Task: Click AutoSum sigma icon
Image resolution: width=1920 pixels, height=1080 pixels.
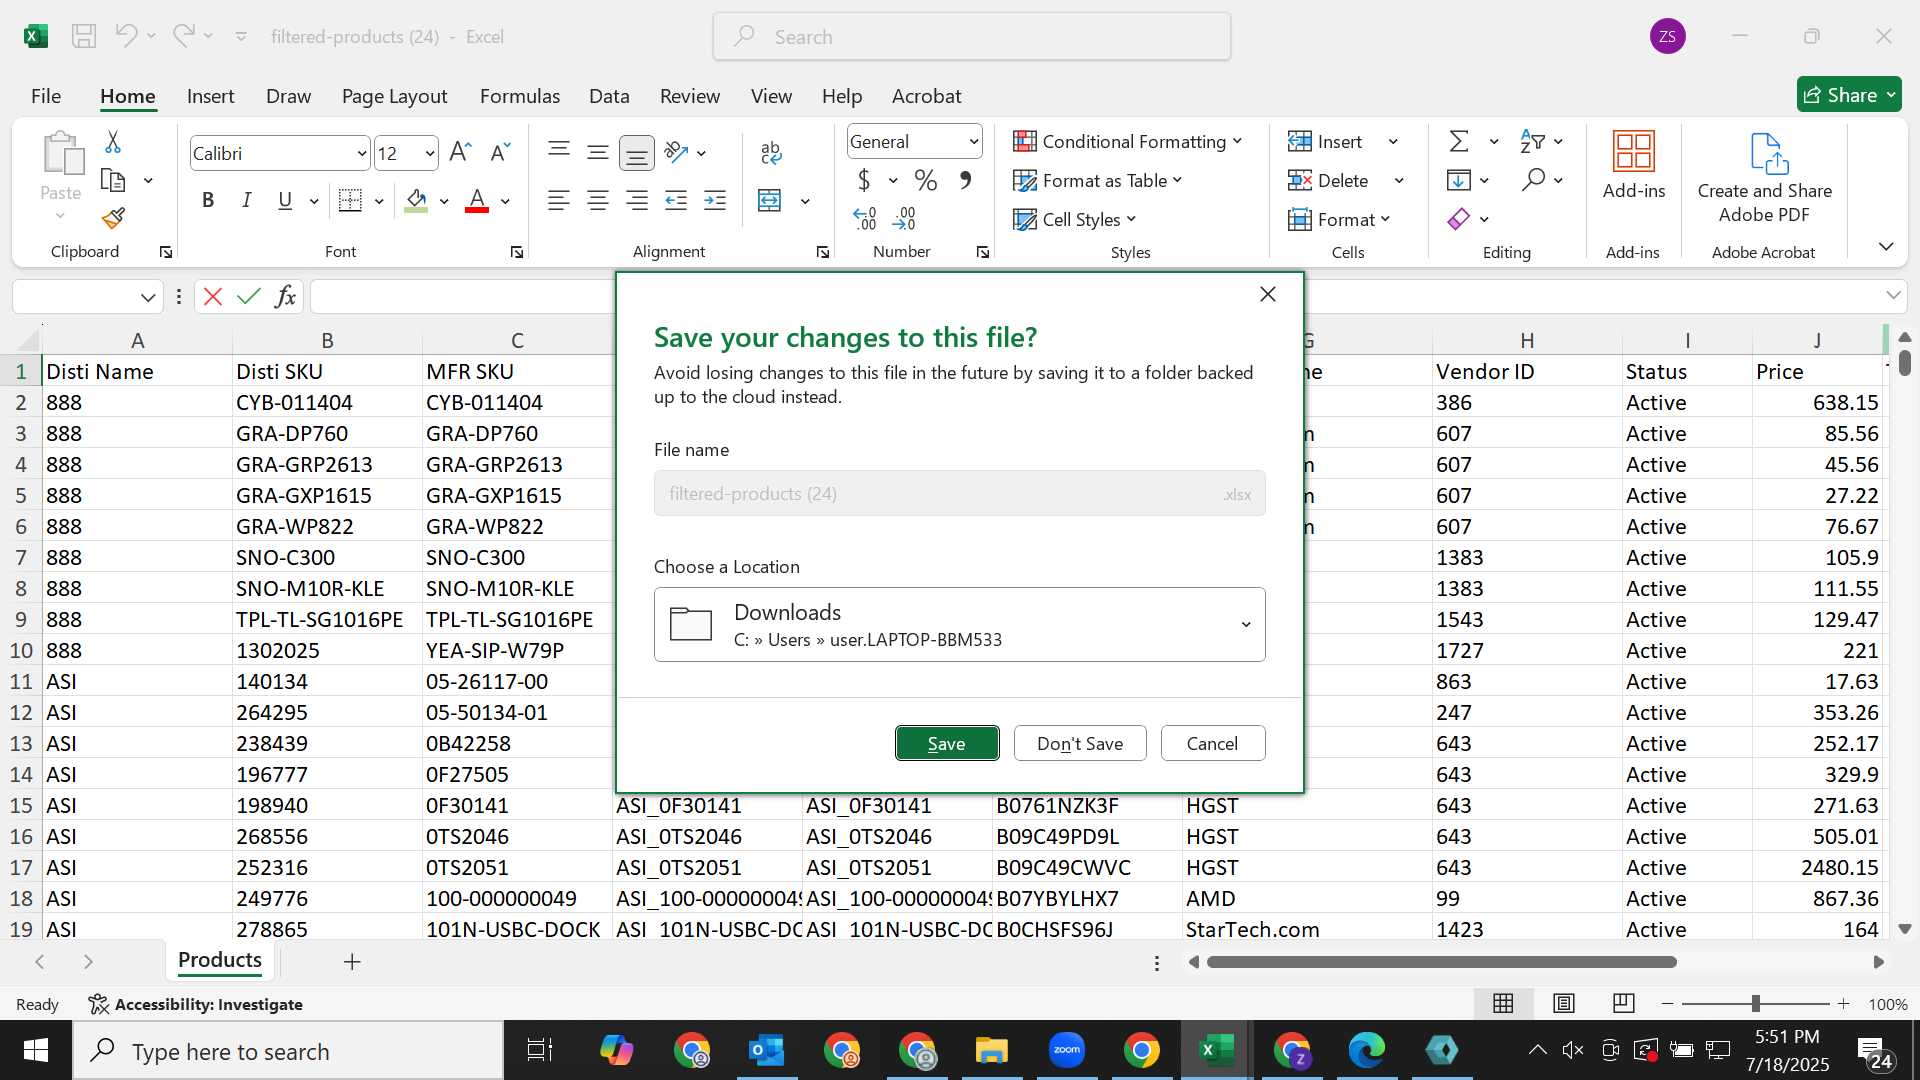Action: [x=1459, y=141]
